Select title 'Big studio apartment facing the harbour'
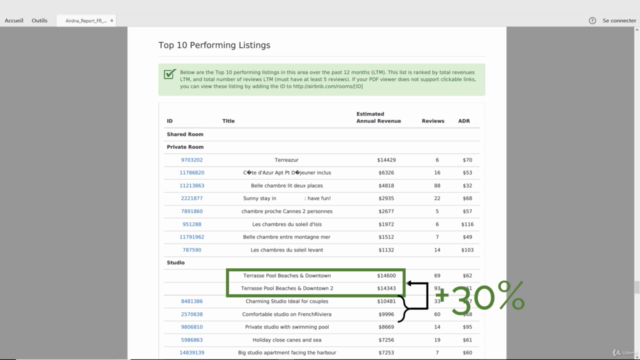This screenshot has width=640, height=360. pyautogui.click(x=287, y=353)
